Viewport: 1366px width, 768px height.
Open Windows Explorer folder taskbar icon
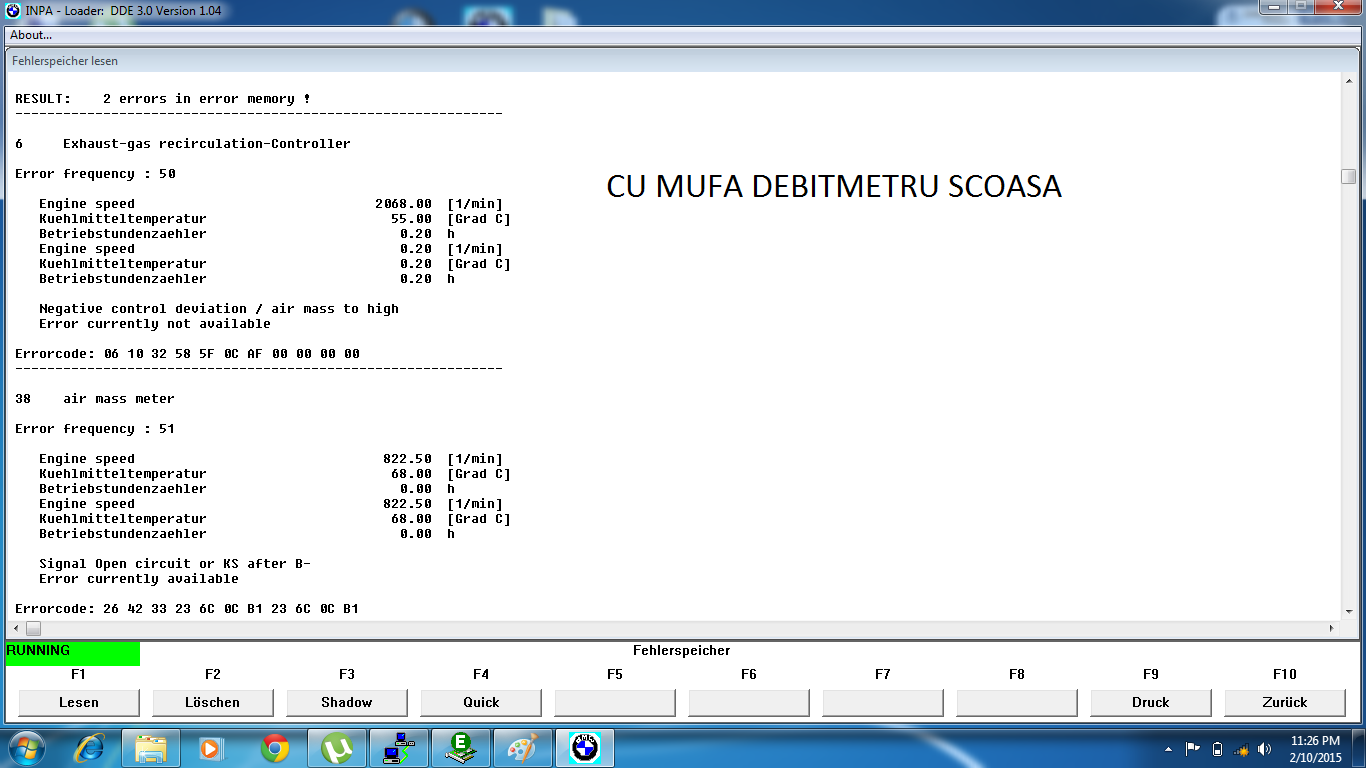pyautogui.click(x=151, y=748)
